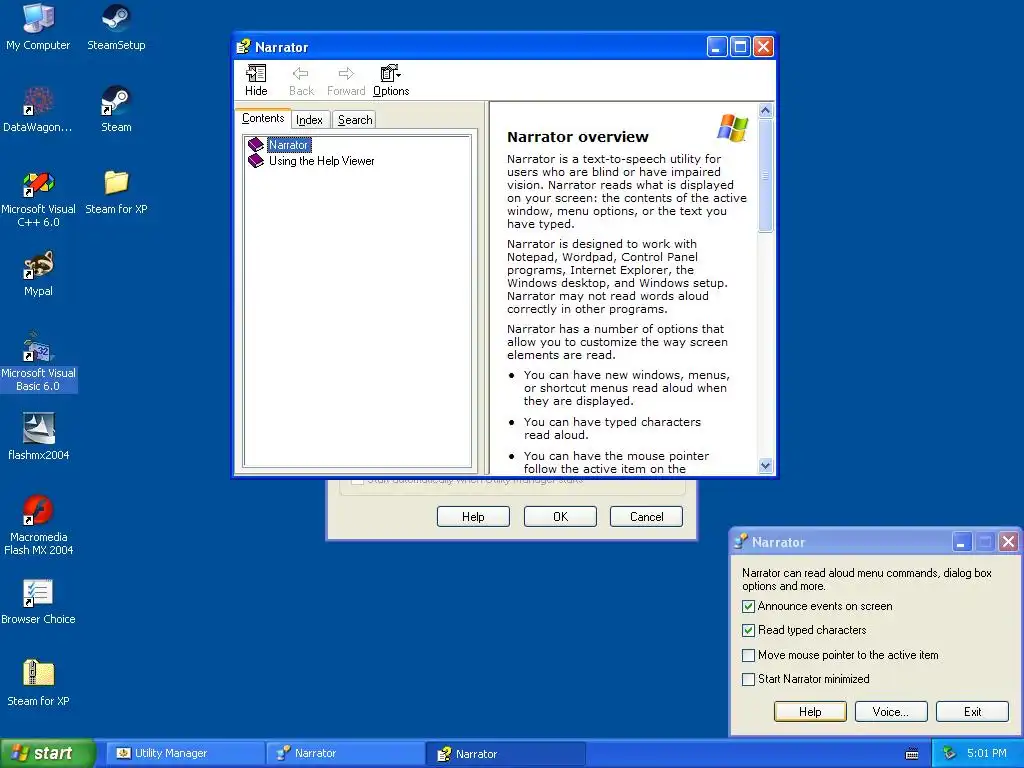This screenshot has height=768, width=1024.
Task: Click Exit in the Narrator dialog
Action: (972, 712)
